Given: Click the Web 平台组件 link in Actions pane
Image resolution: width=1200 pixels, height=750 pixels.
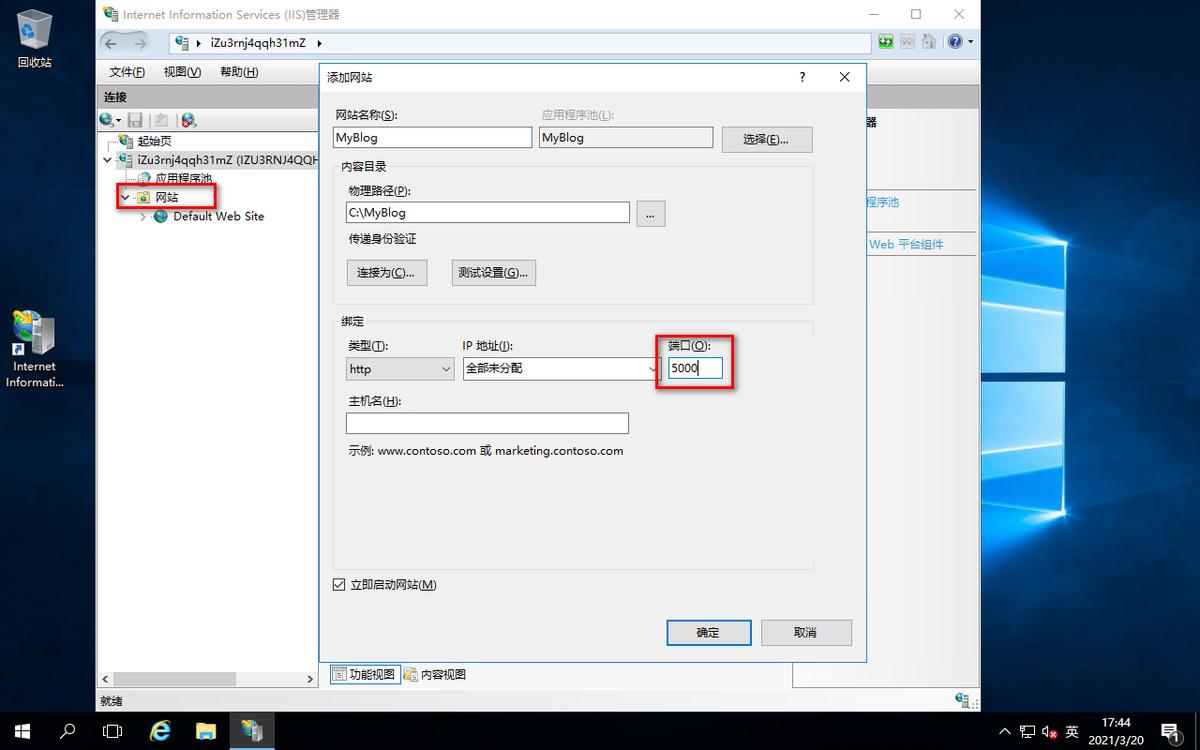Looking at the screenshot, I should 905,244.
